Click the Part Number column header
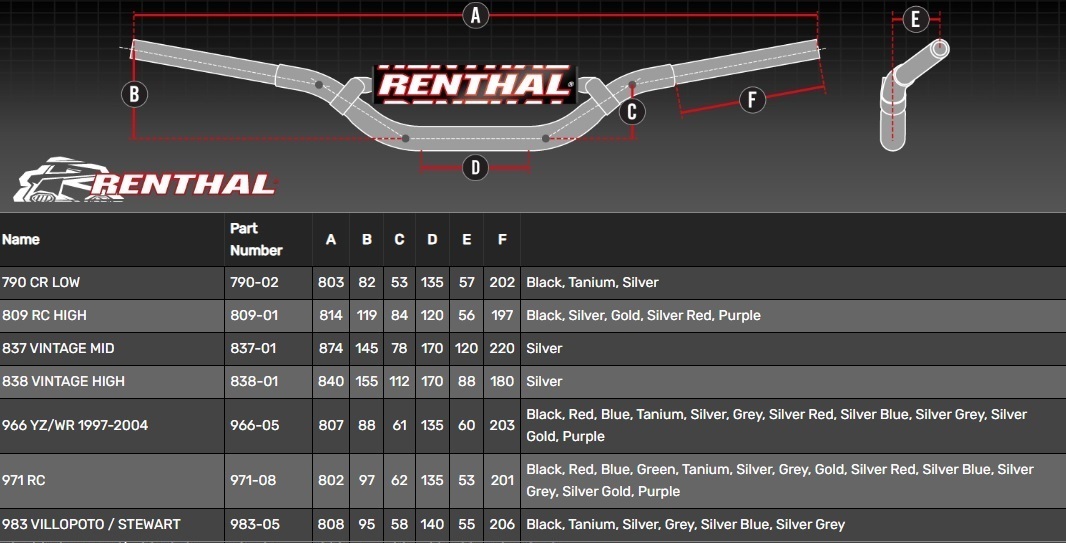Viewport: 1066px width, 543px height. point(256,240)
